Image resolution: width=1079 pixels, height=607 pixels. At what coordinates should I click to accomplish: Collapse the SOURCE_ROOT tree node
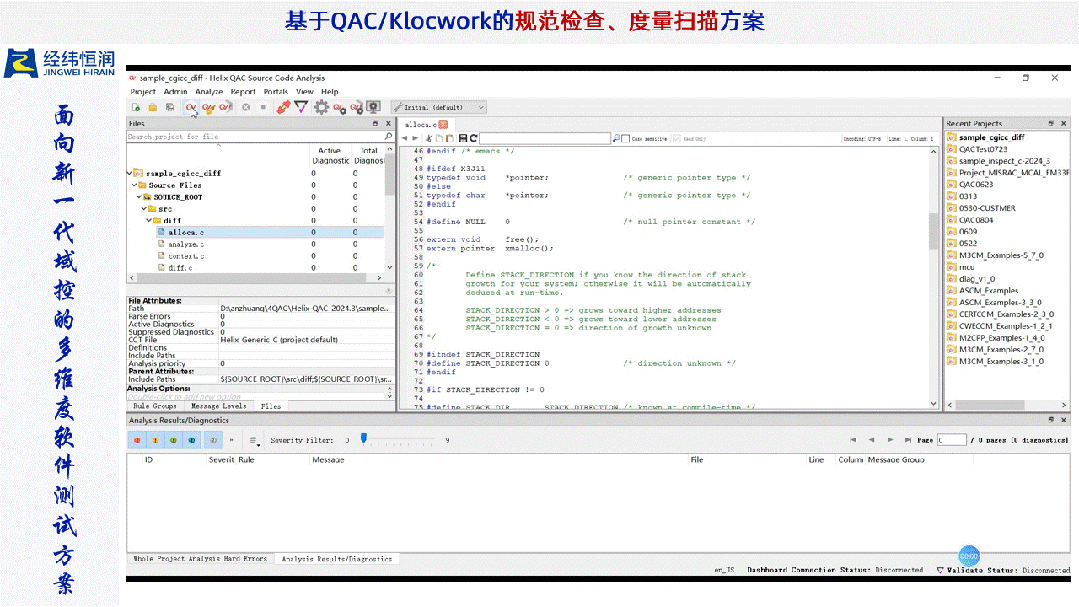point(139,197)
